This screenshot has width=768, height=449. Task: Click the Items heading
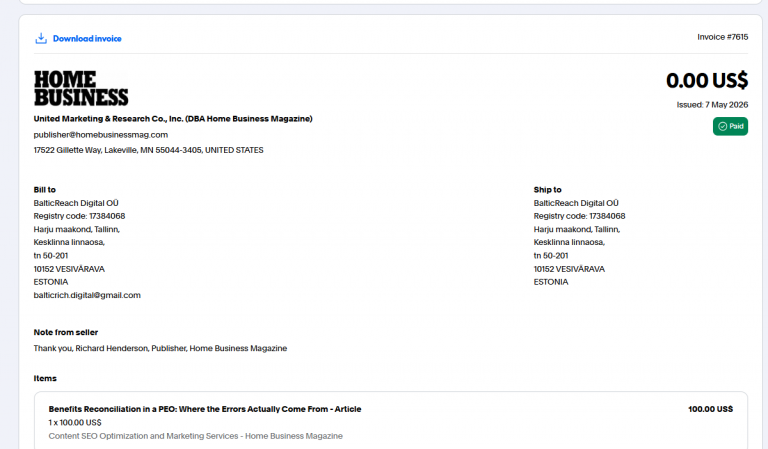click(x=45, y=378)
